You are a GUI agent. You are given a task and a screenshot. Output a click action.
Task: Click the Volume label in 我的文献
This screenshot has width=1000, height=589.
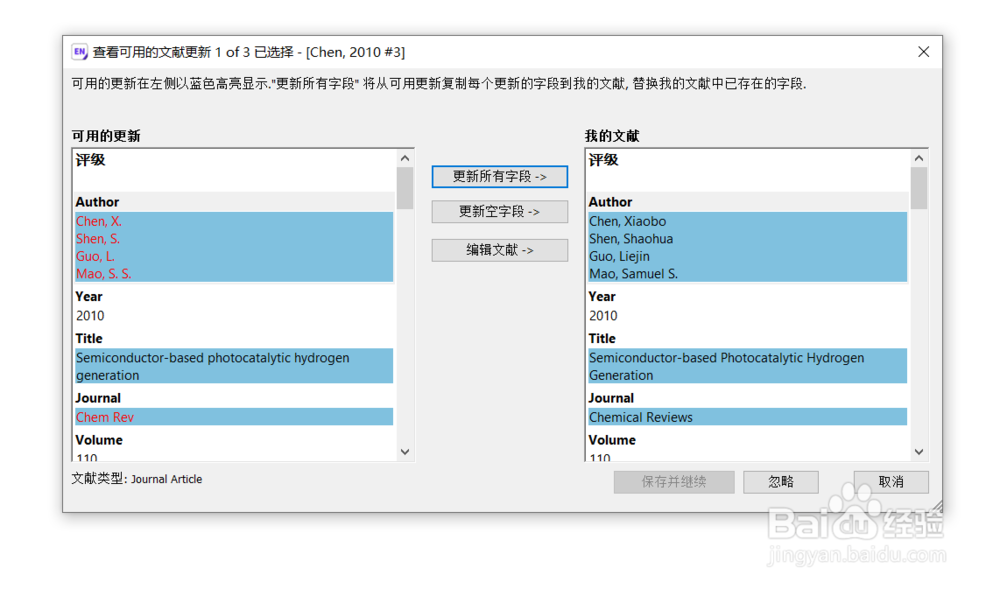coord(613,439)
